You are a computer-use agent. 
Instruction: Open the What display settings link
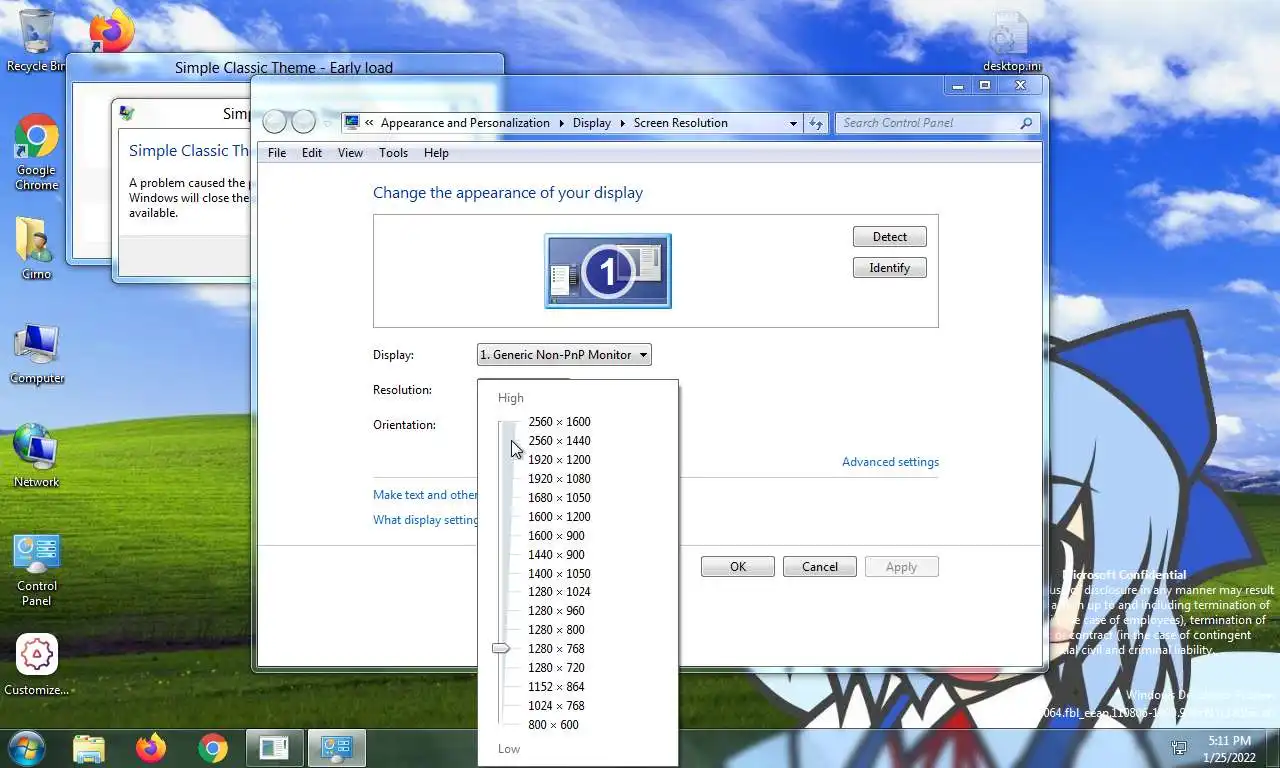(426, 520)
